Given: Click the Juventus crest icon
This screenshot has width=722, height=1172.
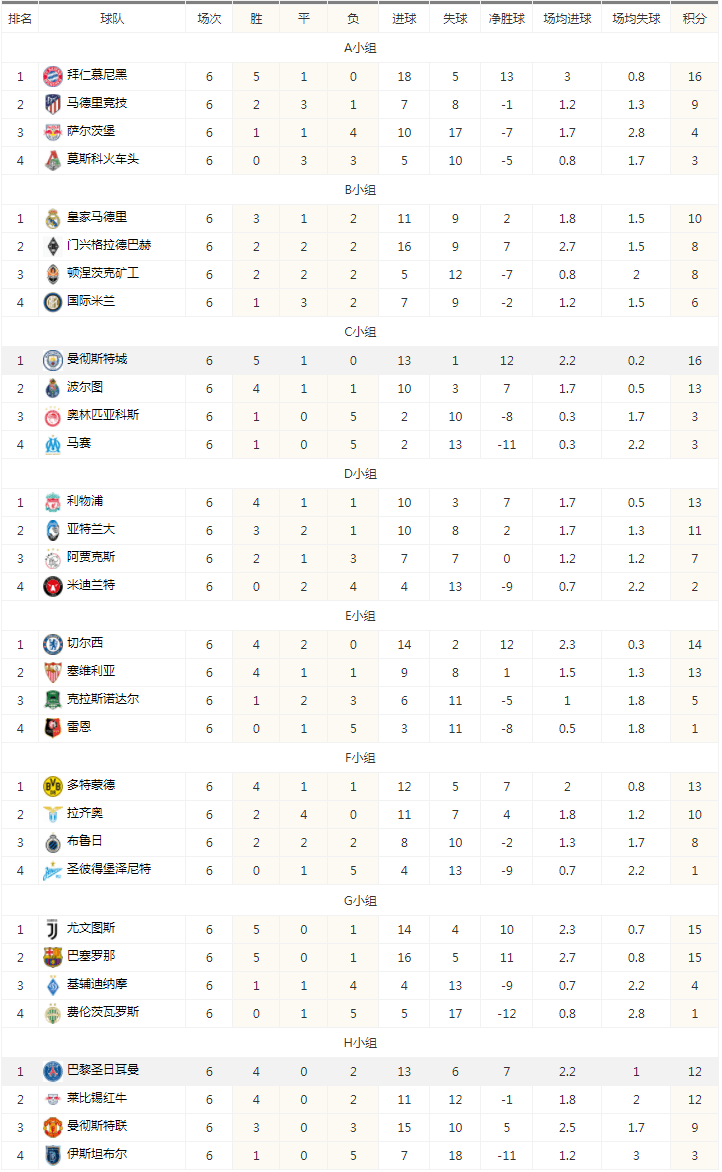Looking at the screenshot, I should (x=52, y=930).
